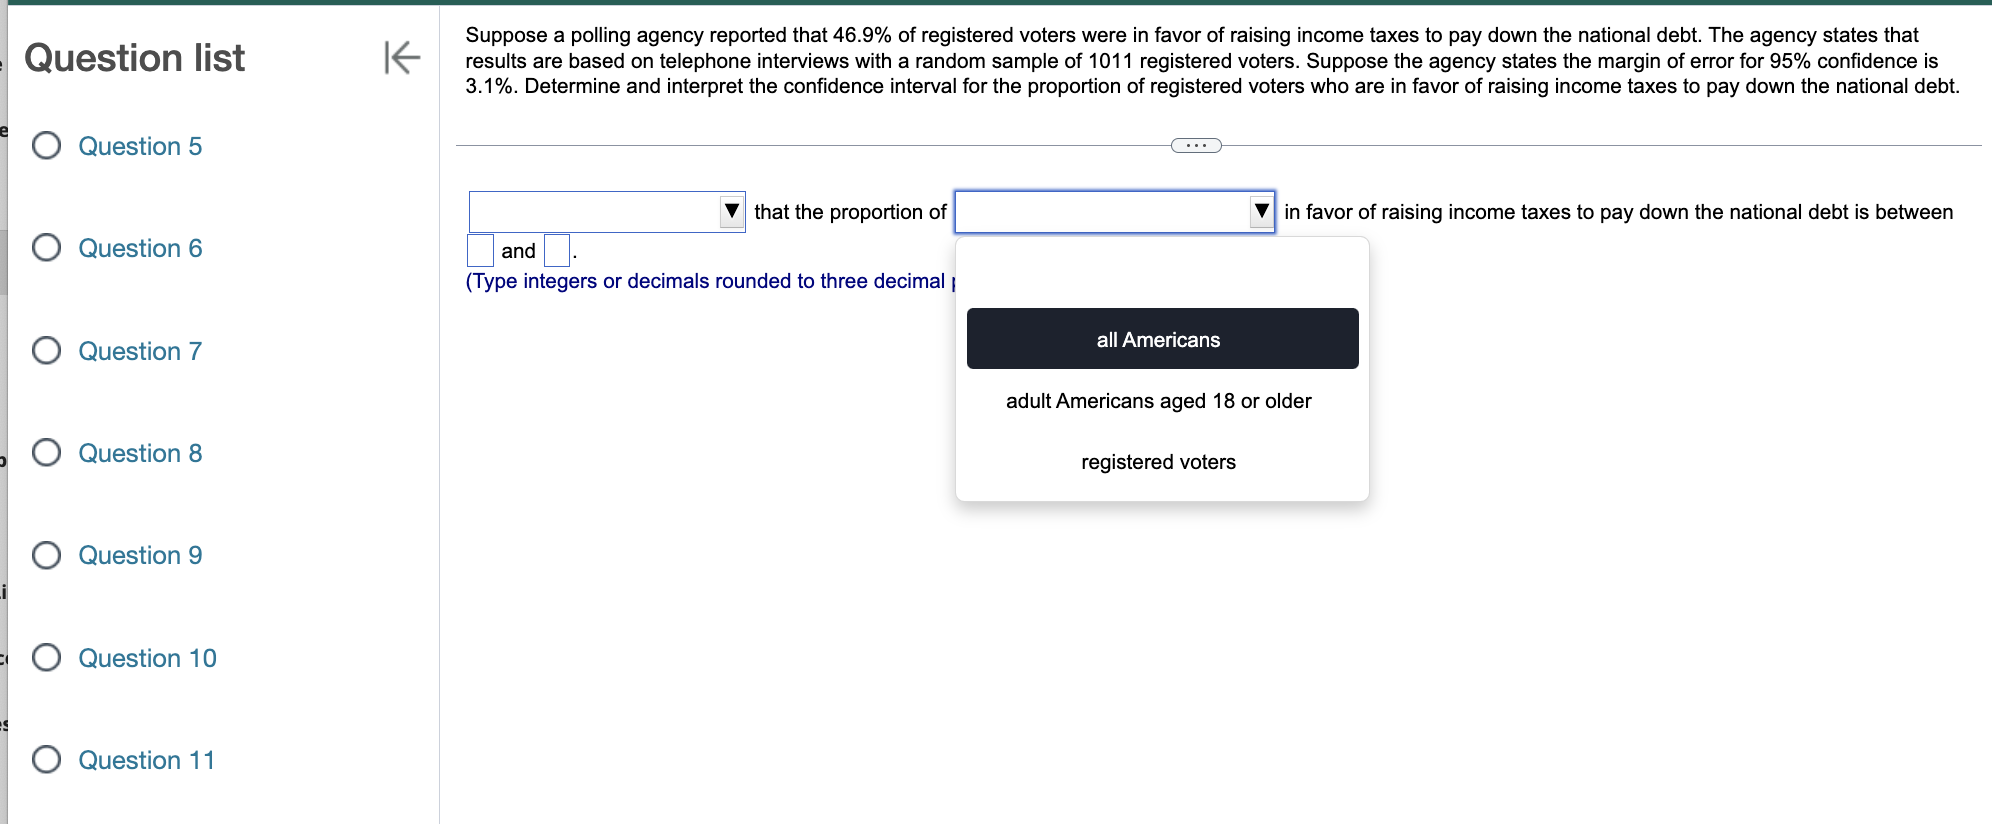The image size is (1992, 824).
Task: Click the lower bound input box before 'and'
Action: 481,250
